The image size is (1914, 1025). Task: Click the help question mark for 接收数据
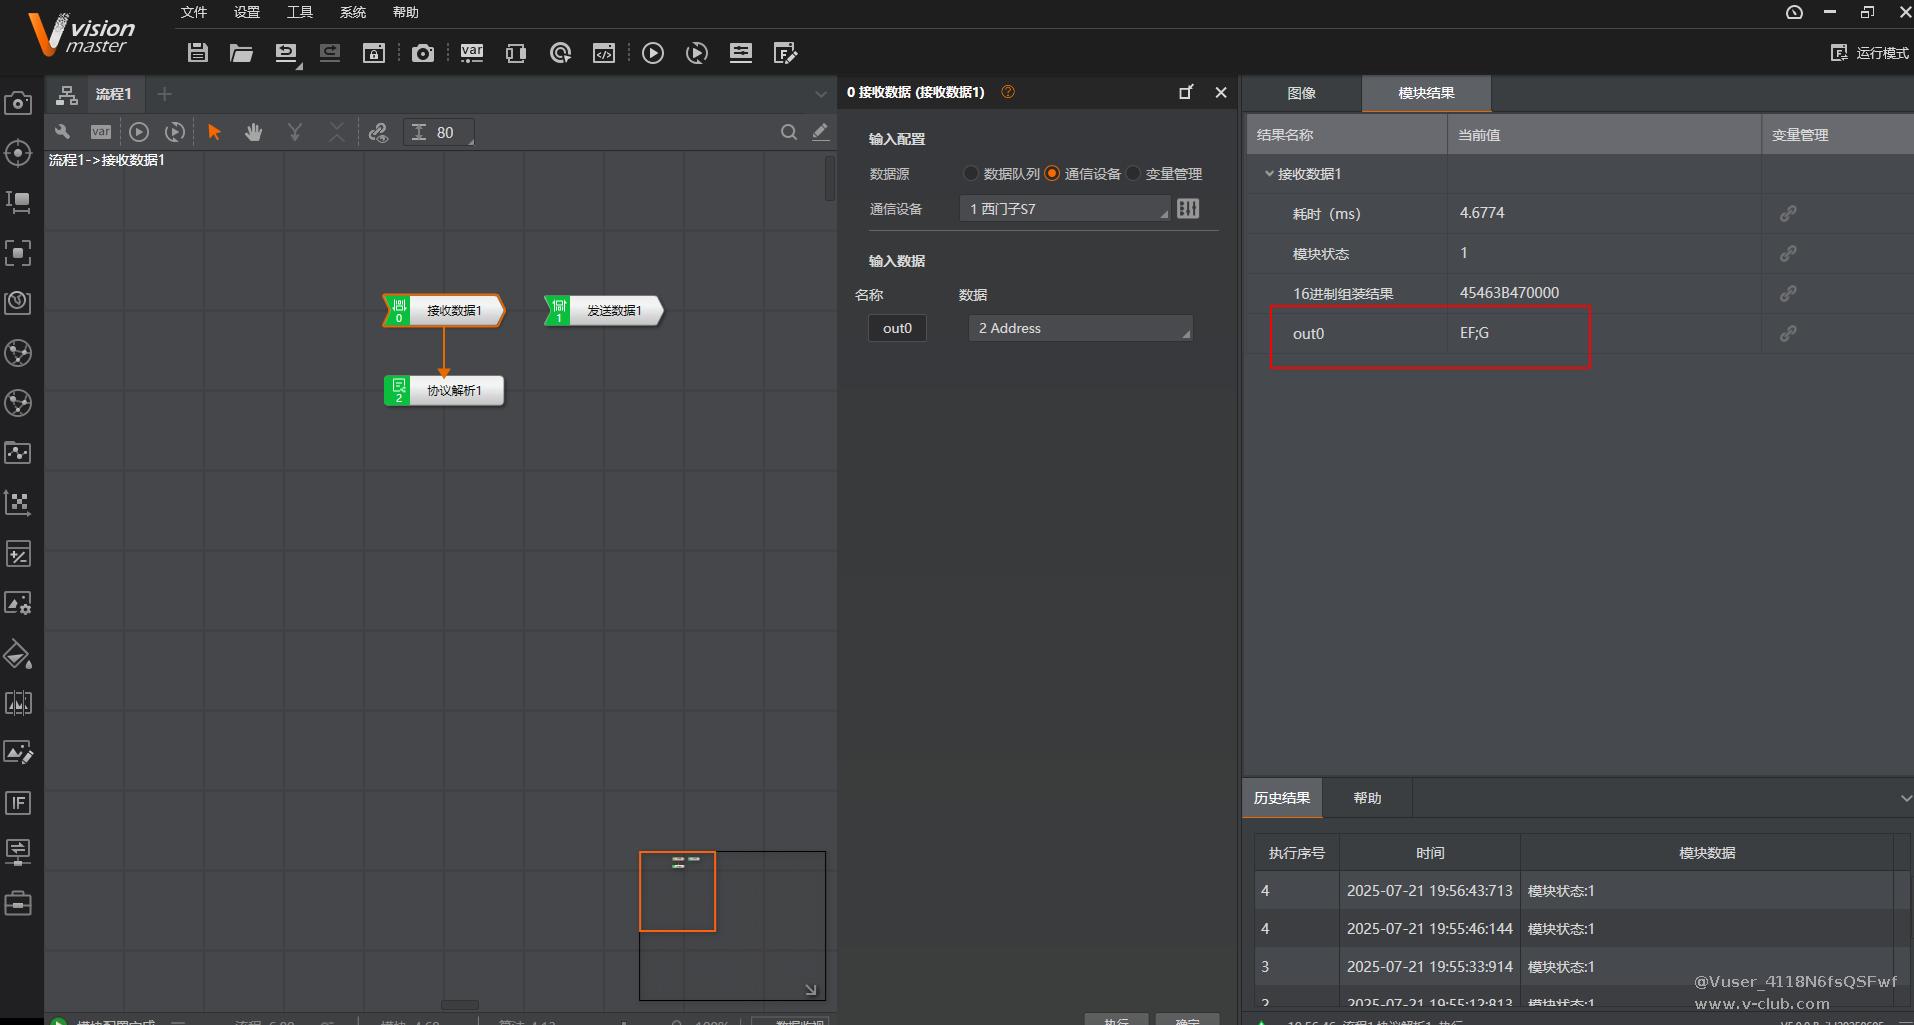coord(1008,92)
